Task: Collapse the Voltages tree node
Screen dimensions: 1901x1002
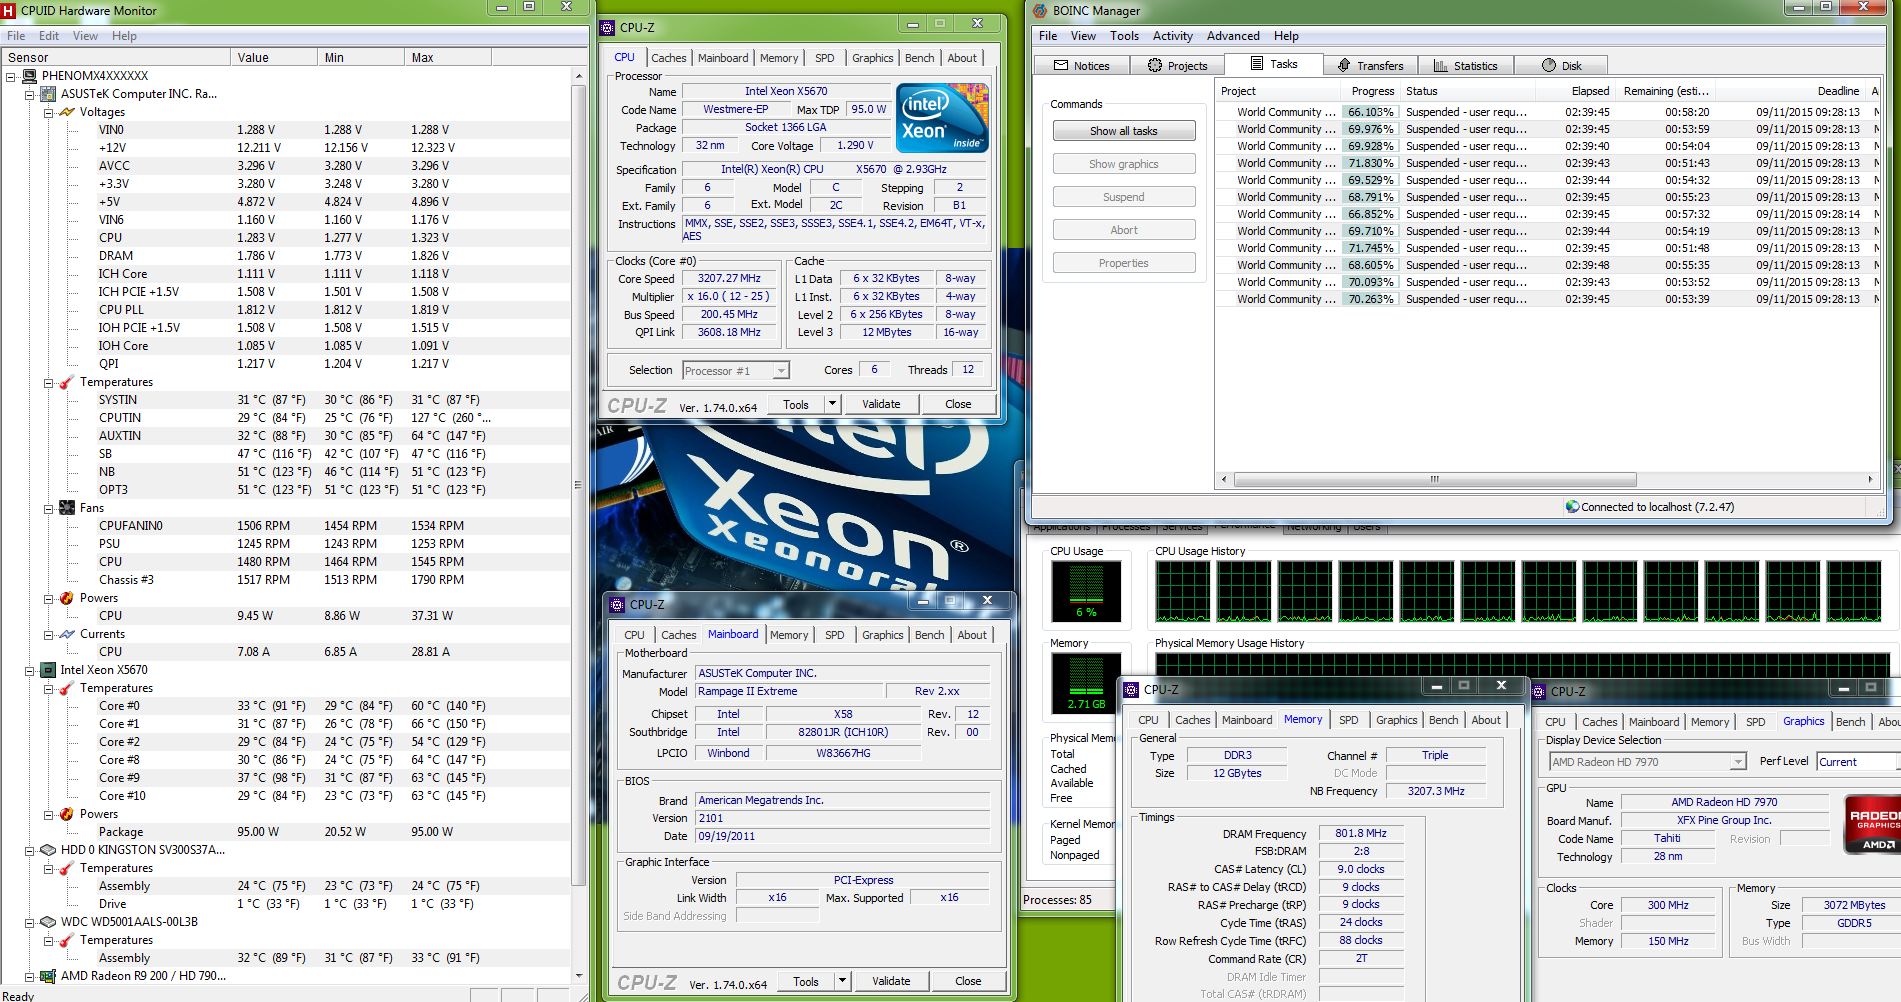Action: (x=48, y=112)
